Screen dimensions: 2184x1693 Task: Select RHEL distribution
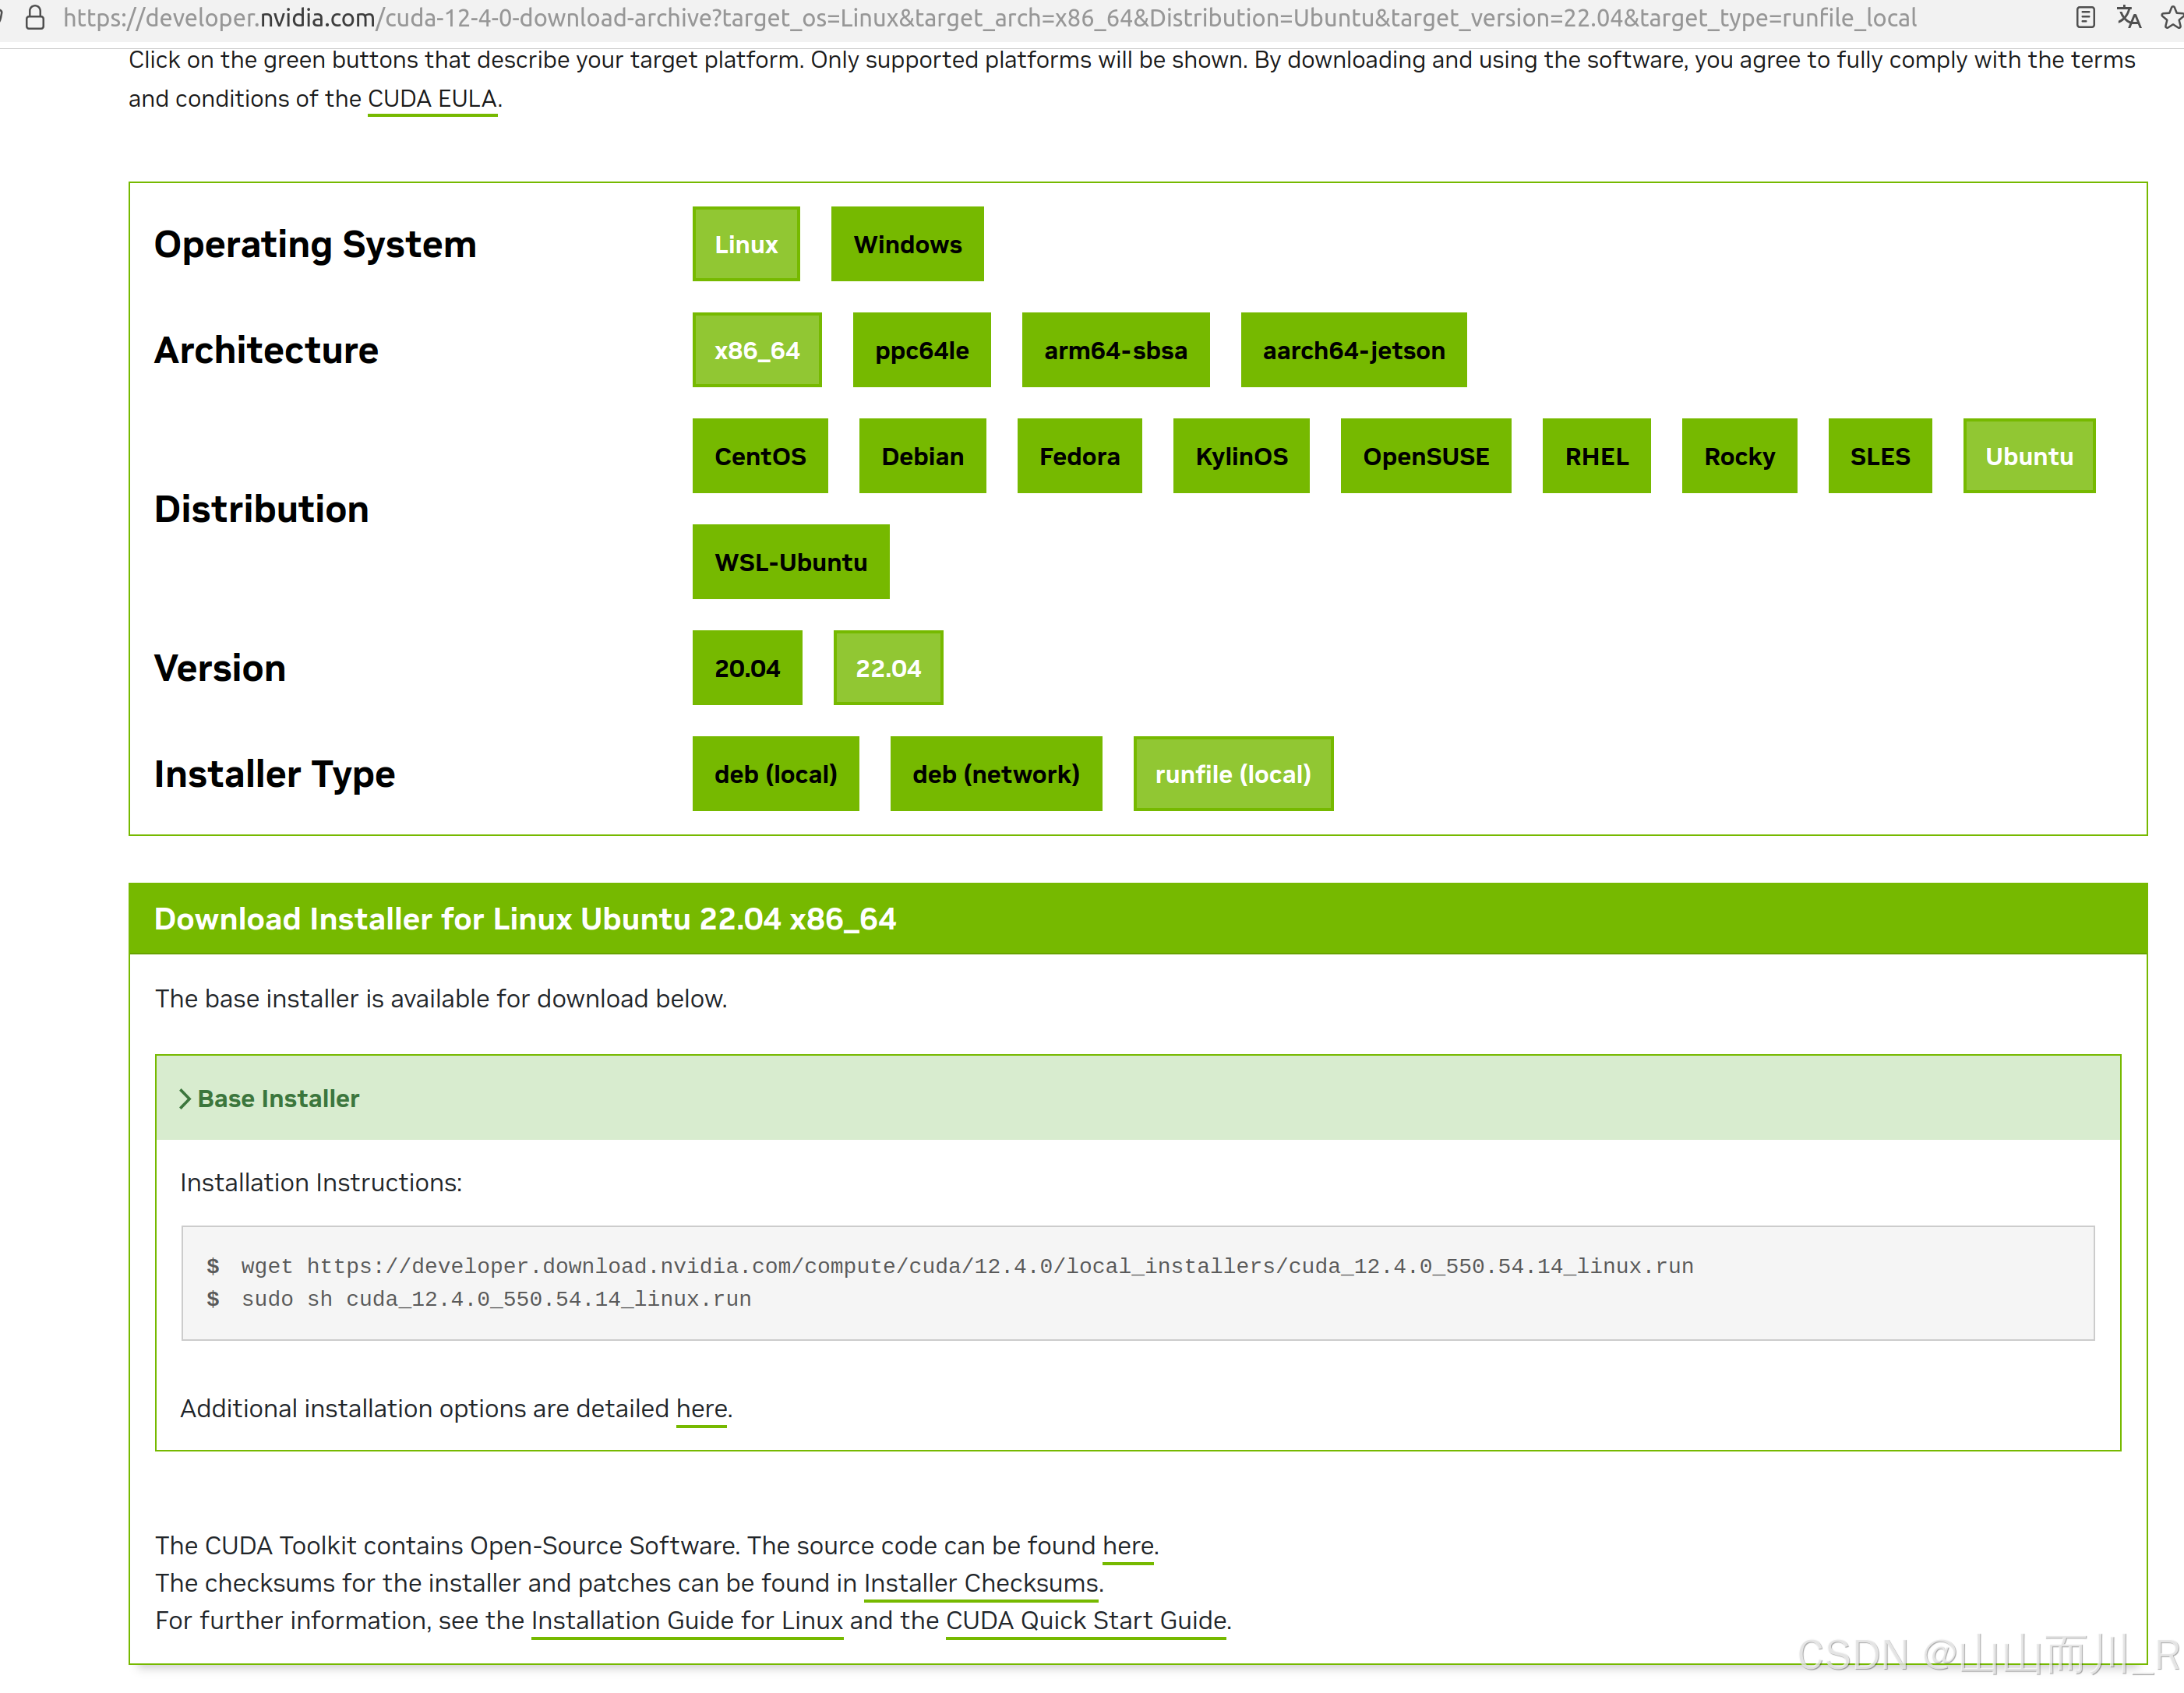point(1596,456)
